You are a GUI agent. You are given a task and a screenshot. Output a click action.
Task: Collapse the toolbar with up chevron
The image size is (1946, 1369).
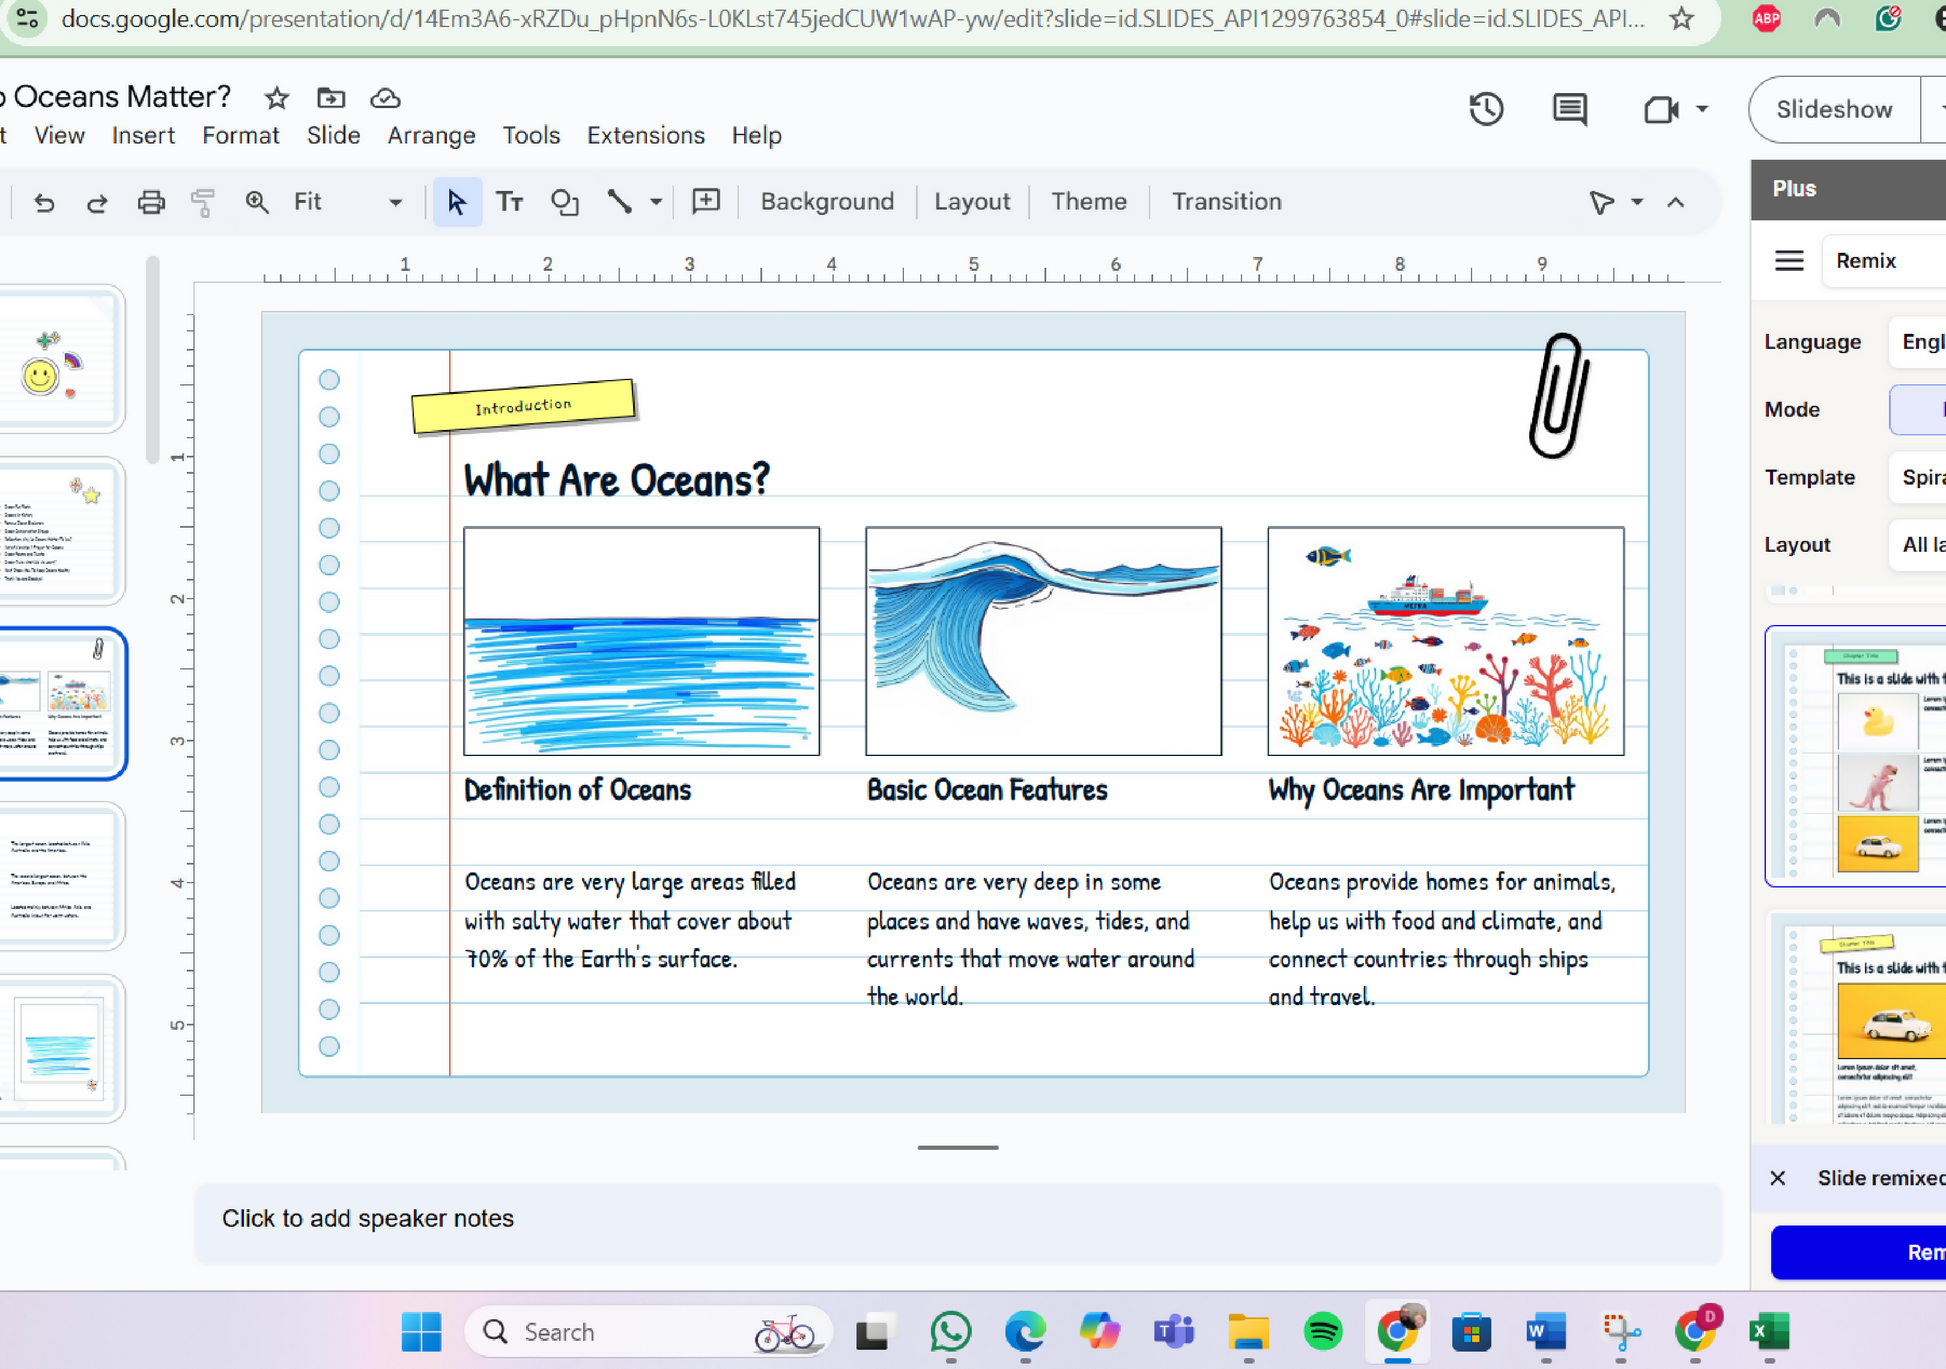tap(1676, 202)
